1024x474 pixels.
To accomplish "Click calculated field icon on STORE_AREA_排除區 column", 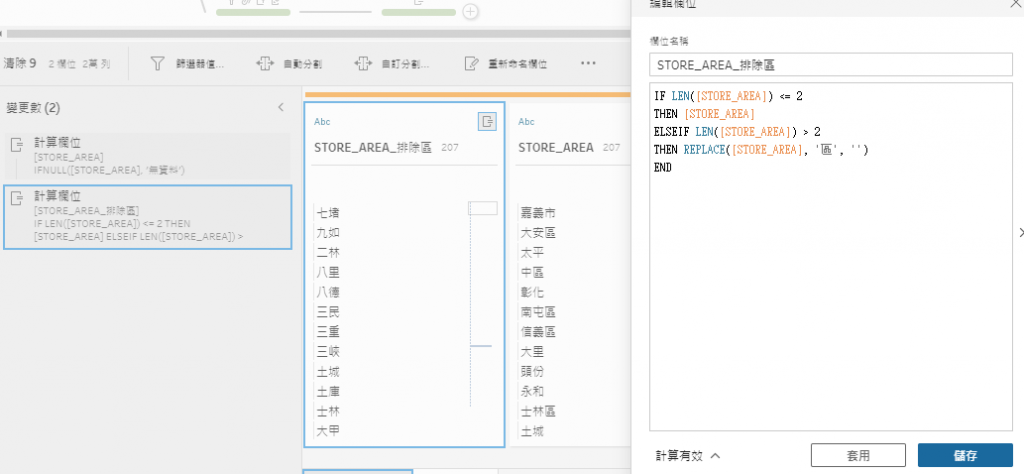I will (x=487, y=121).
